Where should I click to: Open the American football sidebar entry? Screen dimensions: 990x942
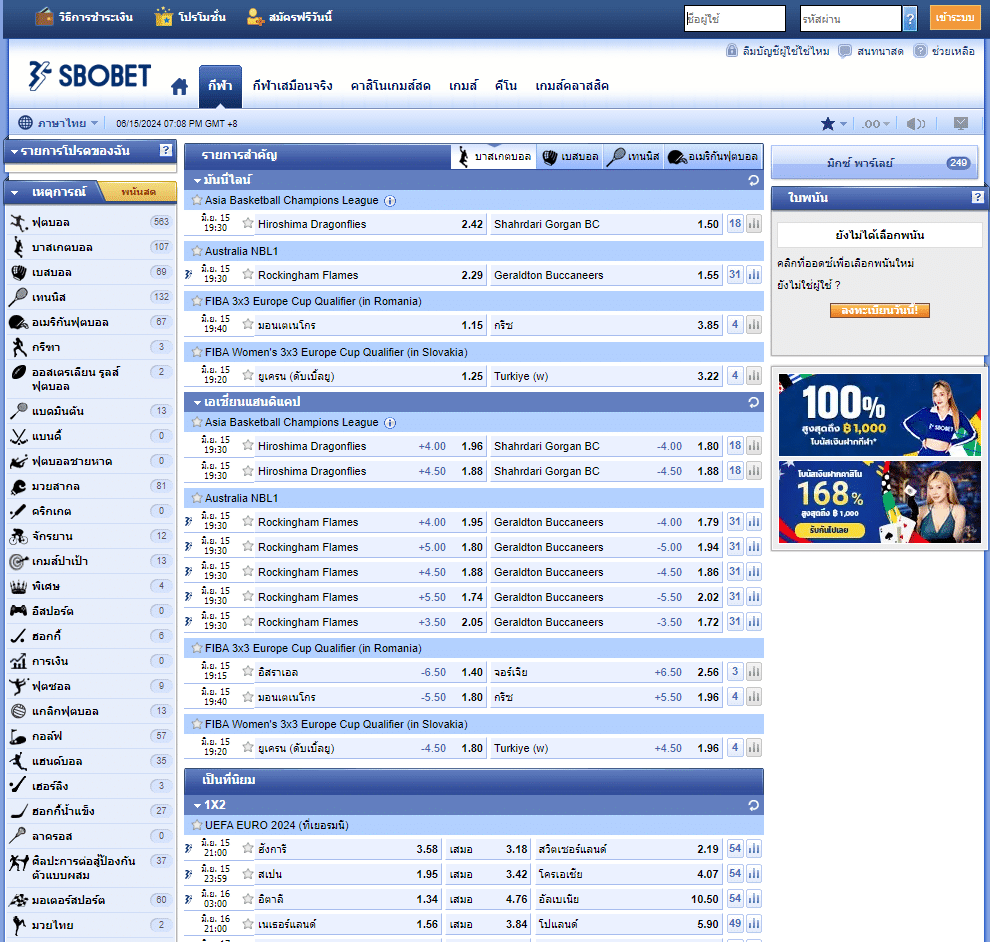(x=90, y=322)
